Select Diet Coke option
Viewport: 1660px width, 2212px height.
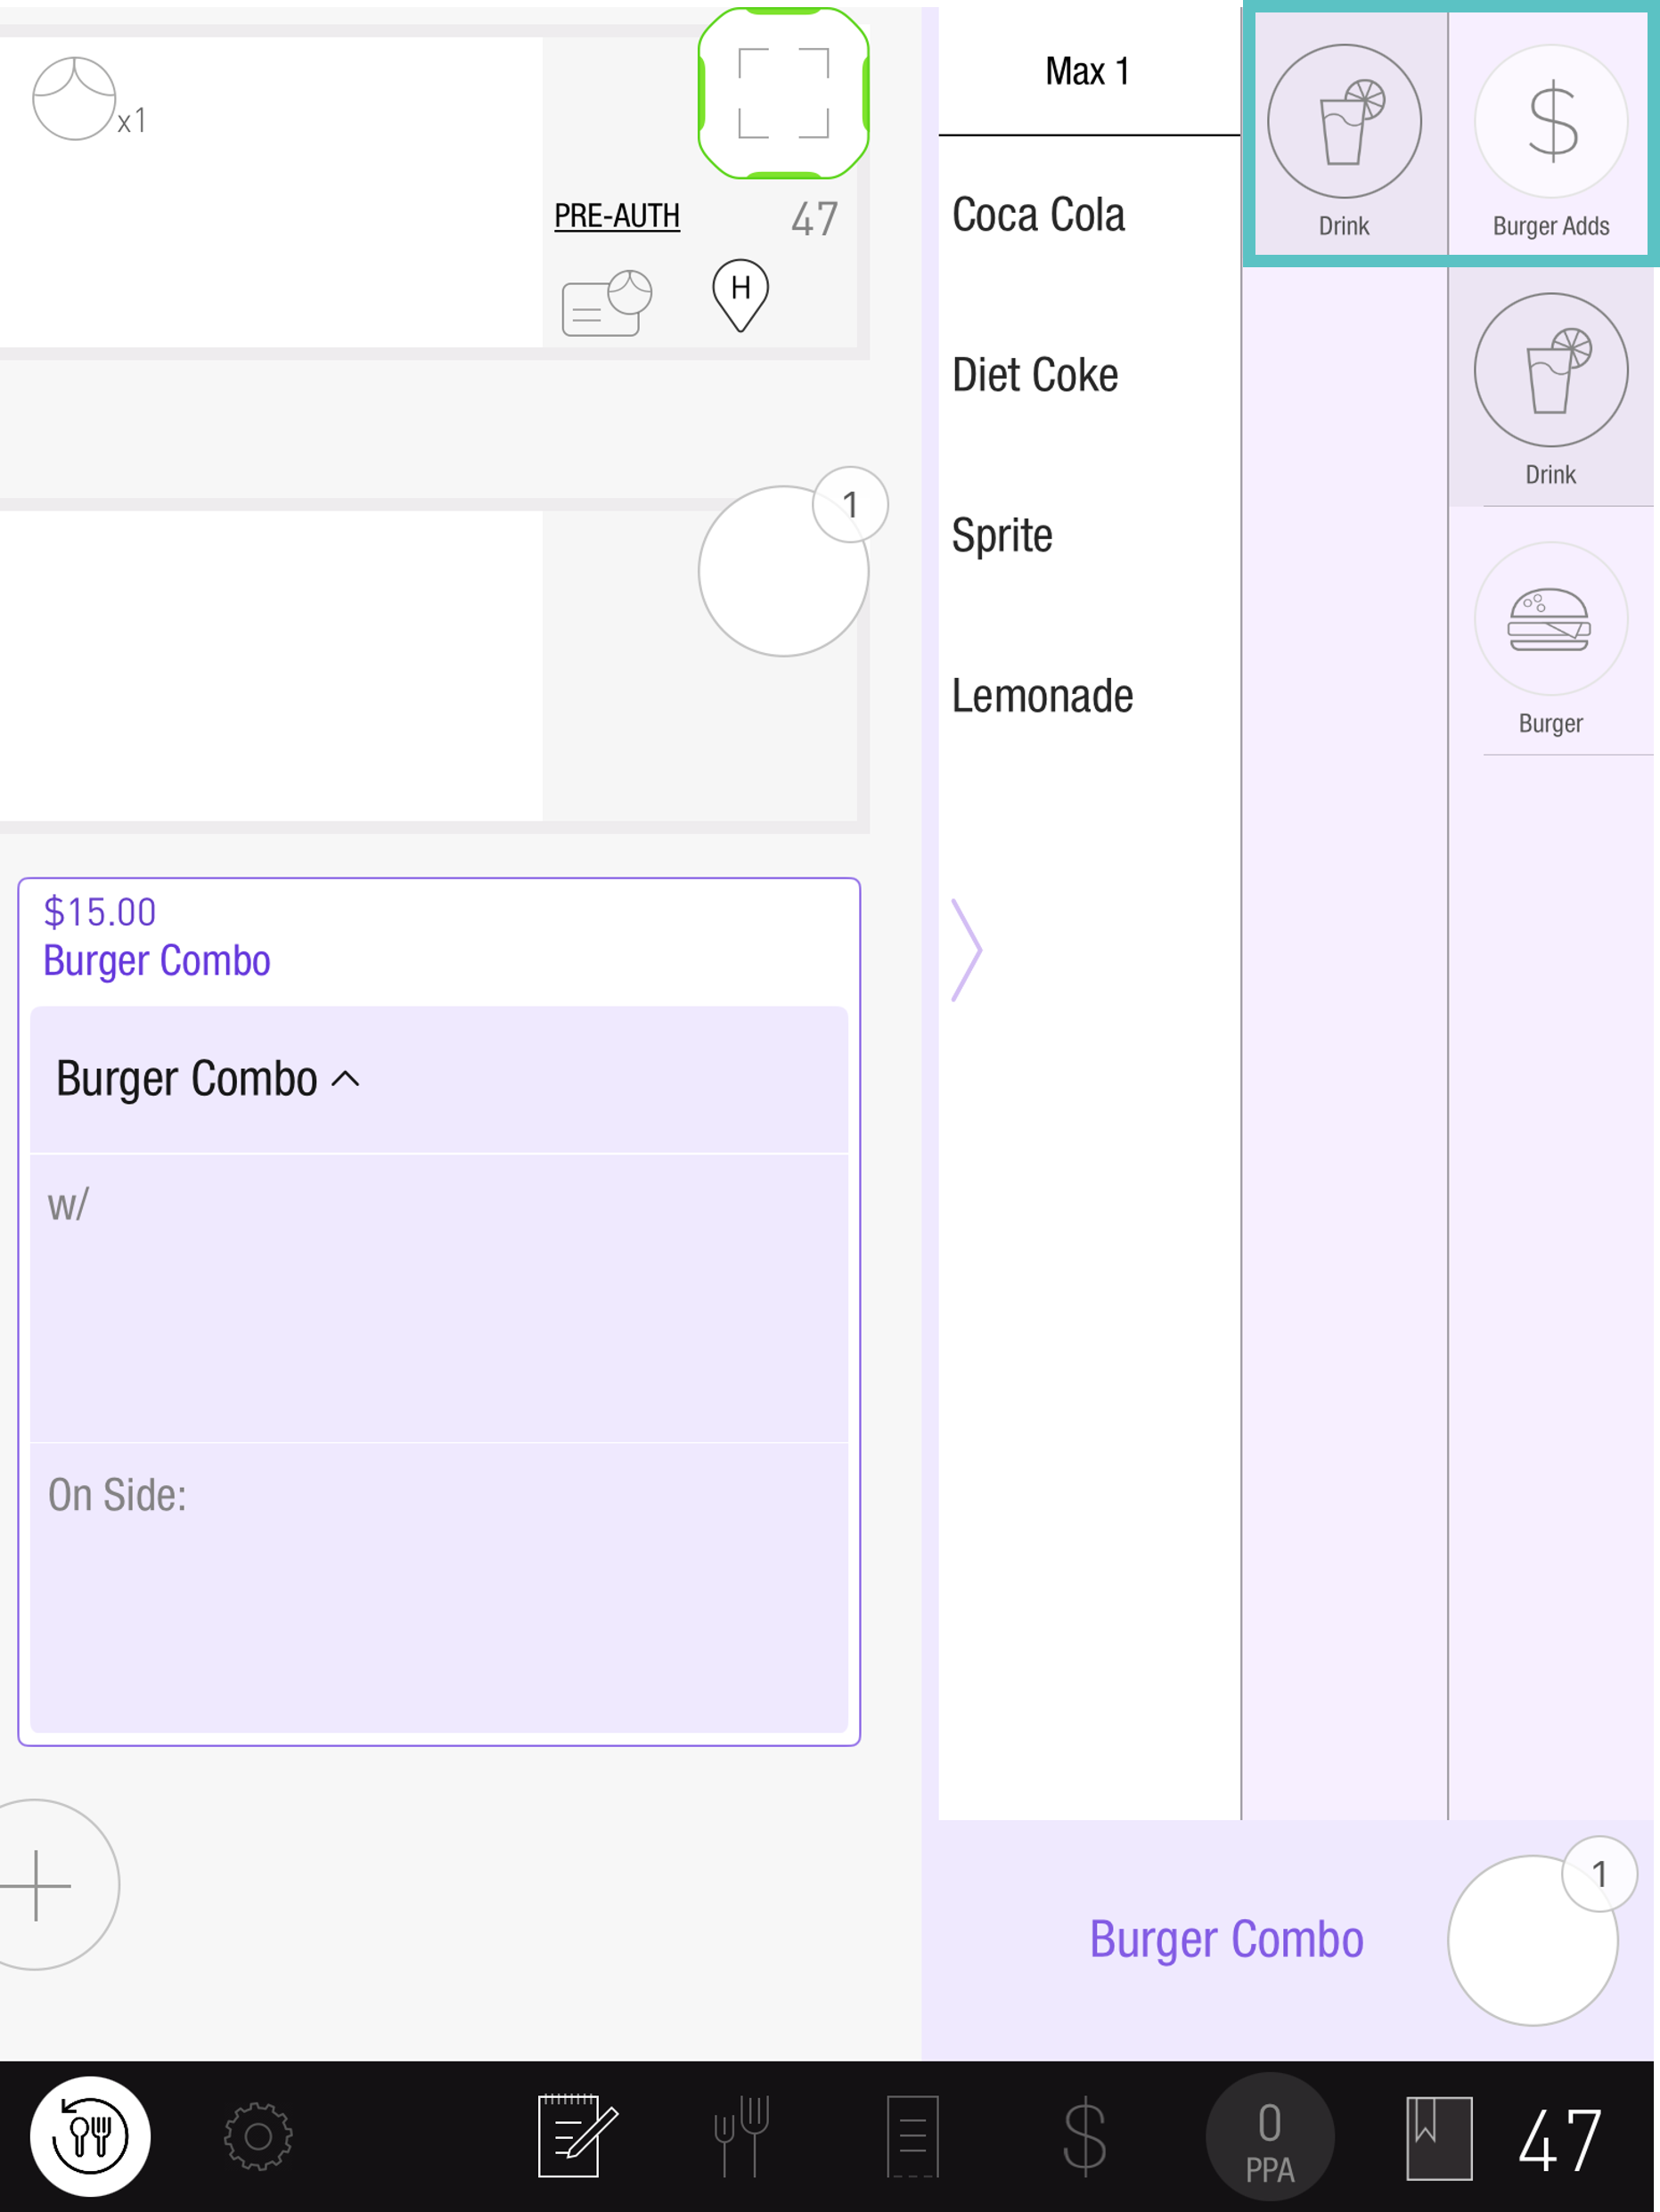(1035, 376)
